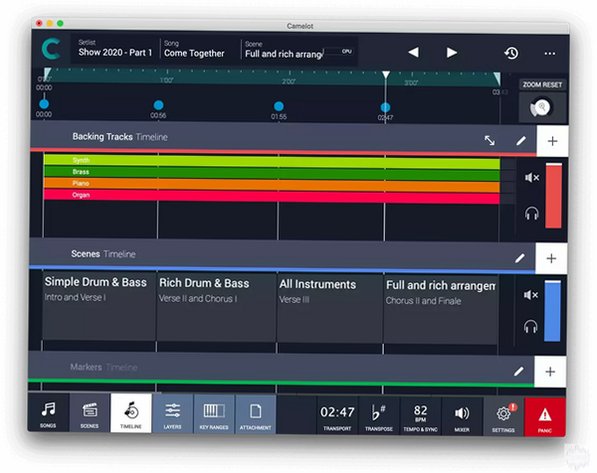Click the timeline marker at 02:47
This screenshot has width=597, height=473.
385,107
